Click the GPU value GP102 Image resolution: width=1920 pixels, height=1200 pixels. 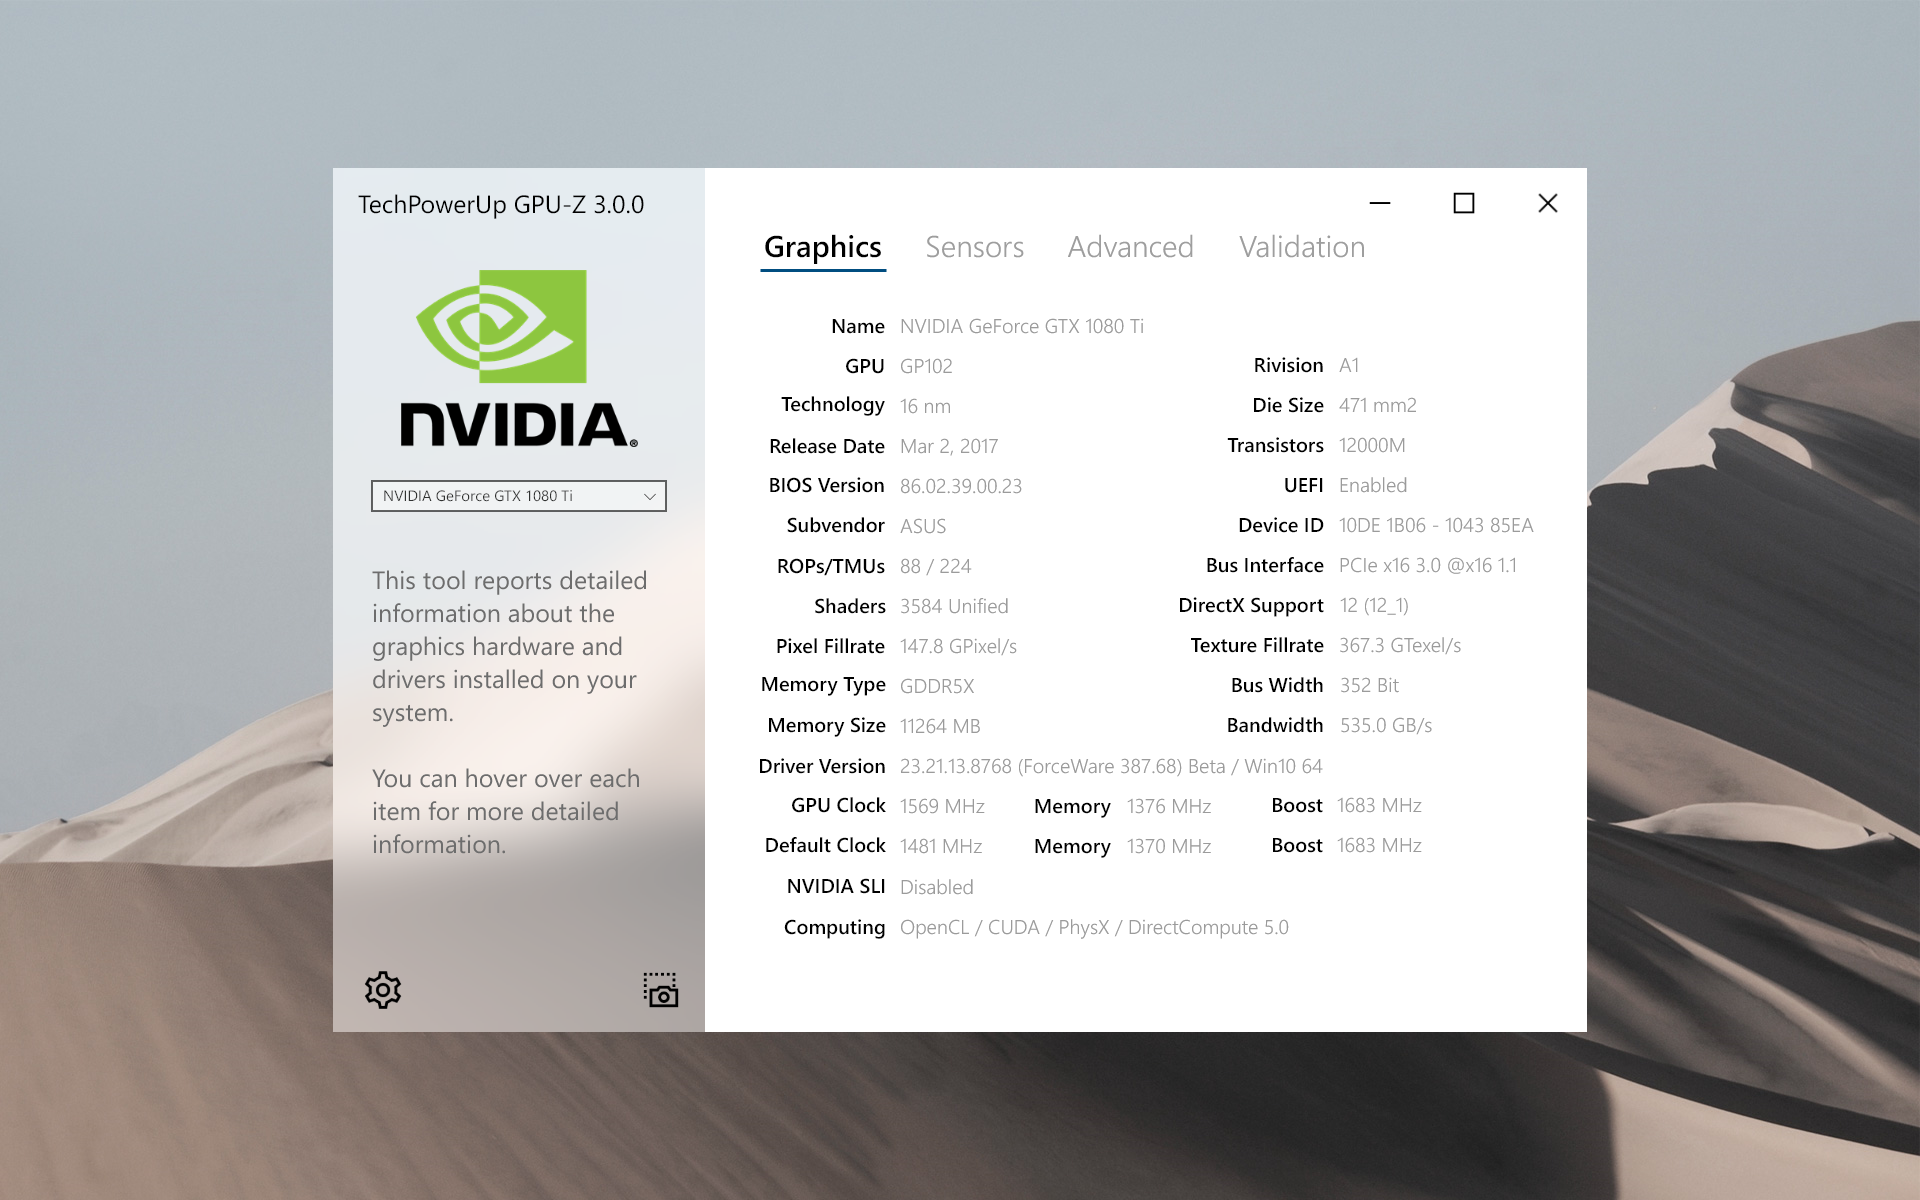point(926,366)
